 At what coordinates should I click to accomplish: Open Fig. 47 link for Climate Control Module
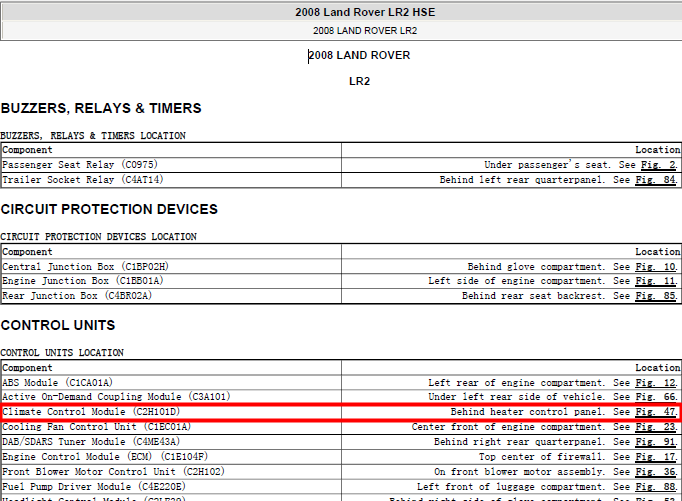click(656, 411)
